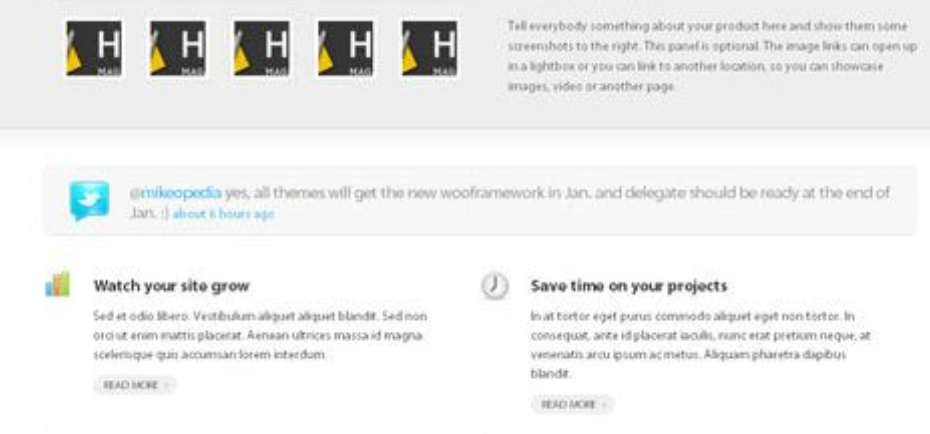Click the Twitter bird speech bubble icon
The width and height of the screenshot is (930, 434).
click(x=89, y=200)
